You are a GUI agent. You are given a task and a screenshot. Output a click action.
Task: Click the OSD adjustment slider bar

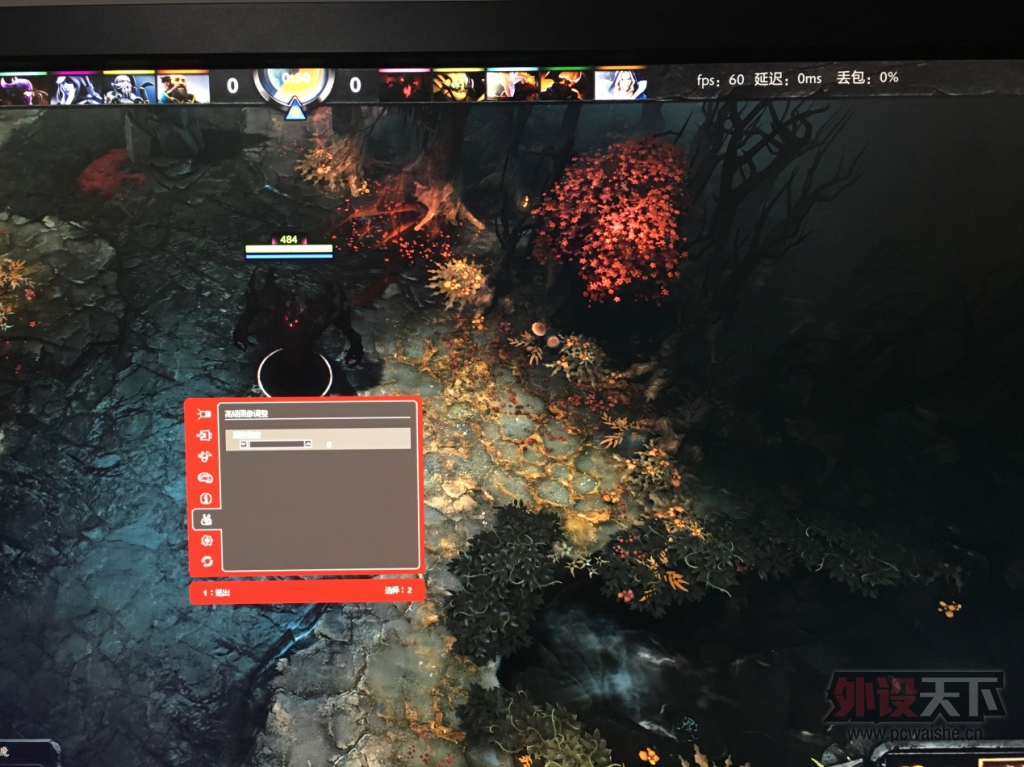[x=276, y=444]
